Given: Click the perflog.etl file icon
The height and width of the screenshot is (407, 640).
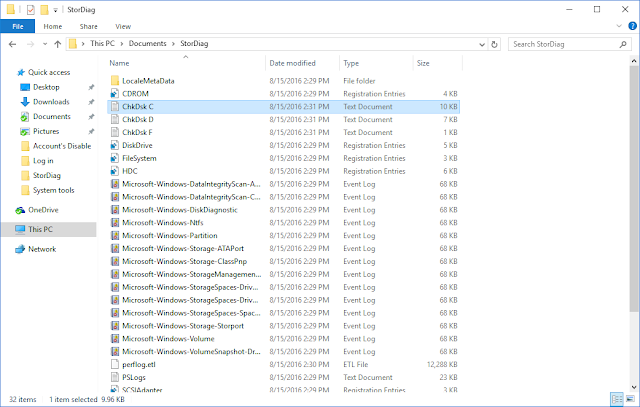Looking at the screenshot, I should coord(115,365).
